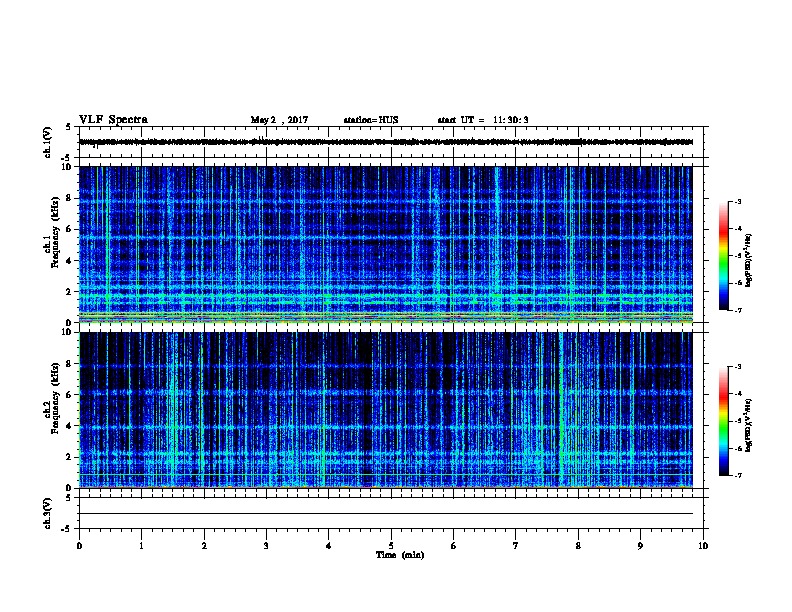Click the -3 label on ch.1 colorbar
Screen dimensions: 792x612
[738, 201]
